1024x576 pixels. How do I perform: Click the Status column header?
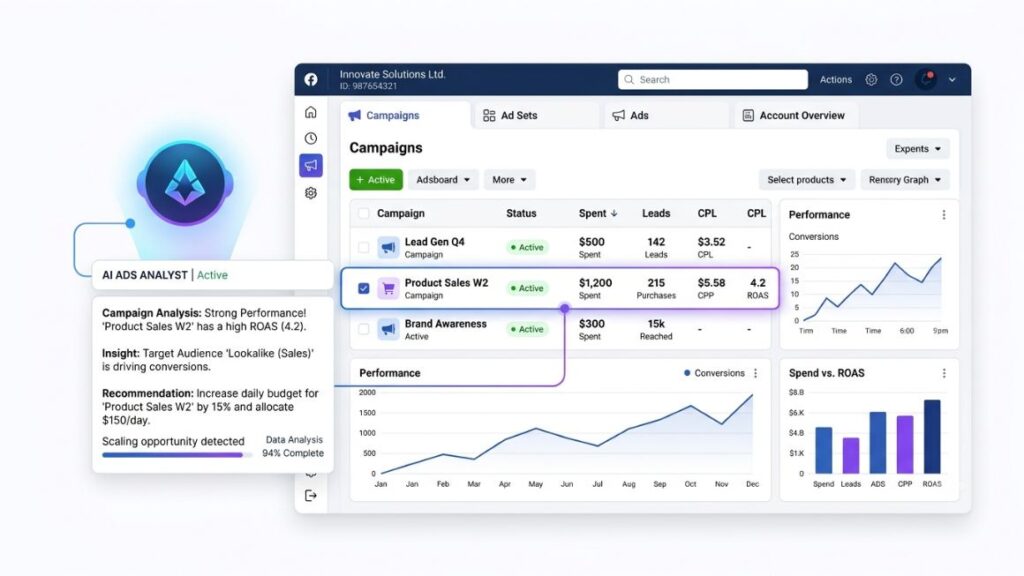(x=521, y=214)
